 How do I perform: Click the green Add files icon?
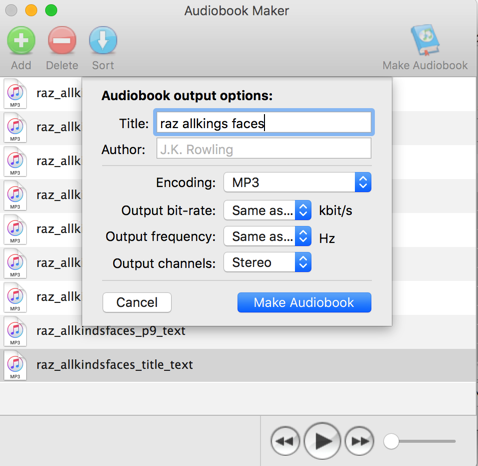tap(21, 40)
